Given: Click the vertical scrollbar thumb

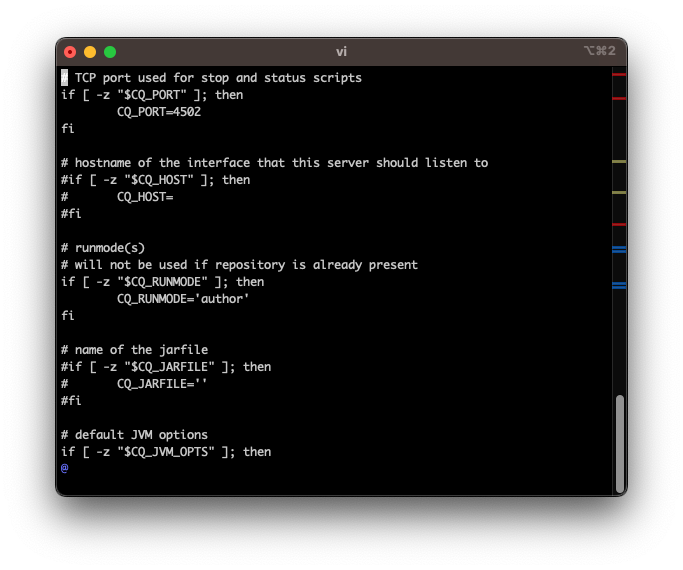Looking at the screenshot, I should (x=619, y=443).
